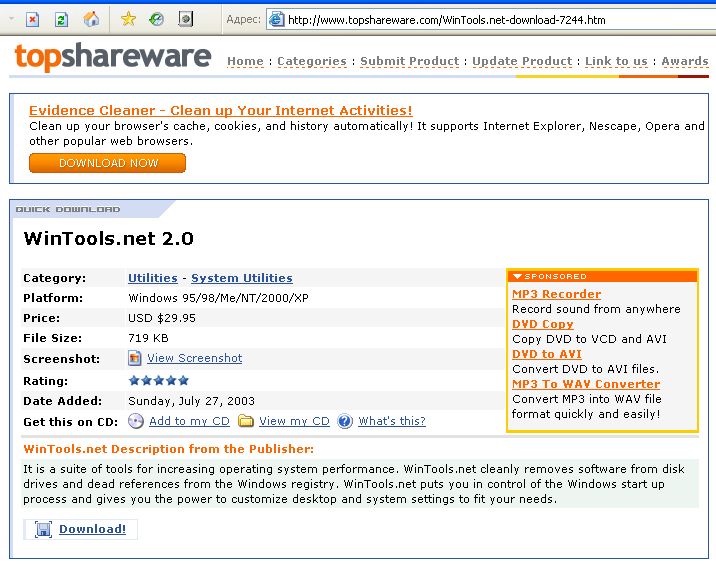Follow the System Utilities category link
This screenshot has width=716, height=567.
(242, 278)
